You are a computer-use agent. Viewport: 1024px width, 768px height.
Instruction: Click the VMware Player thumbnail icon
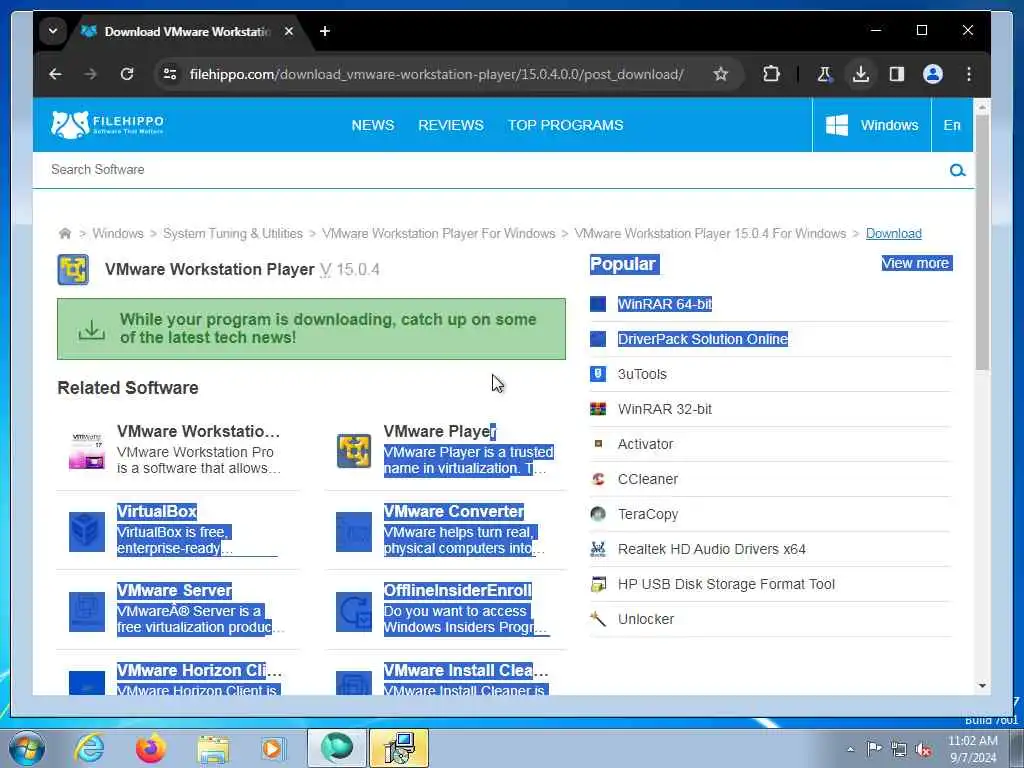(x=354, y=451)
